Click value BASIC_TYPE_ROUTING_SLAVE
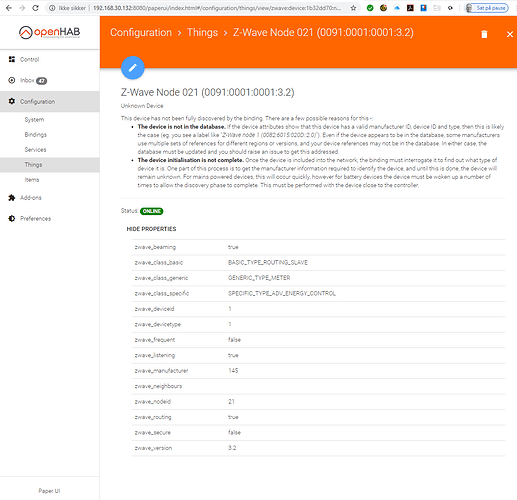517x500 pixels. pyautogui.click(x=268, y=263)
